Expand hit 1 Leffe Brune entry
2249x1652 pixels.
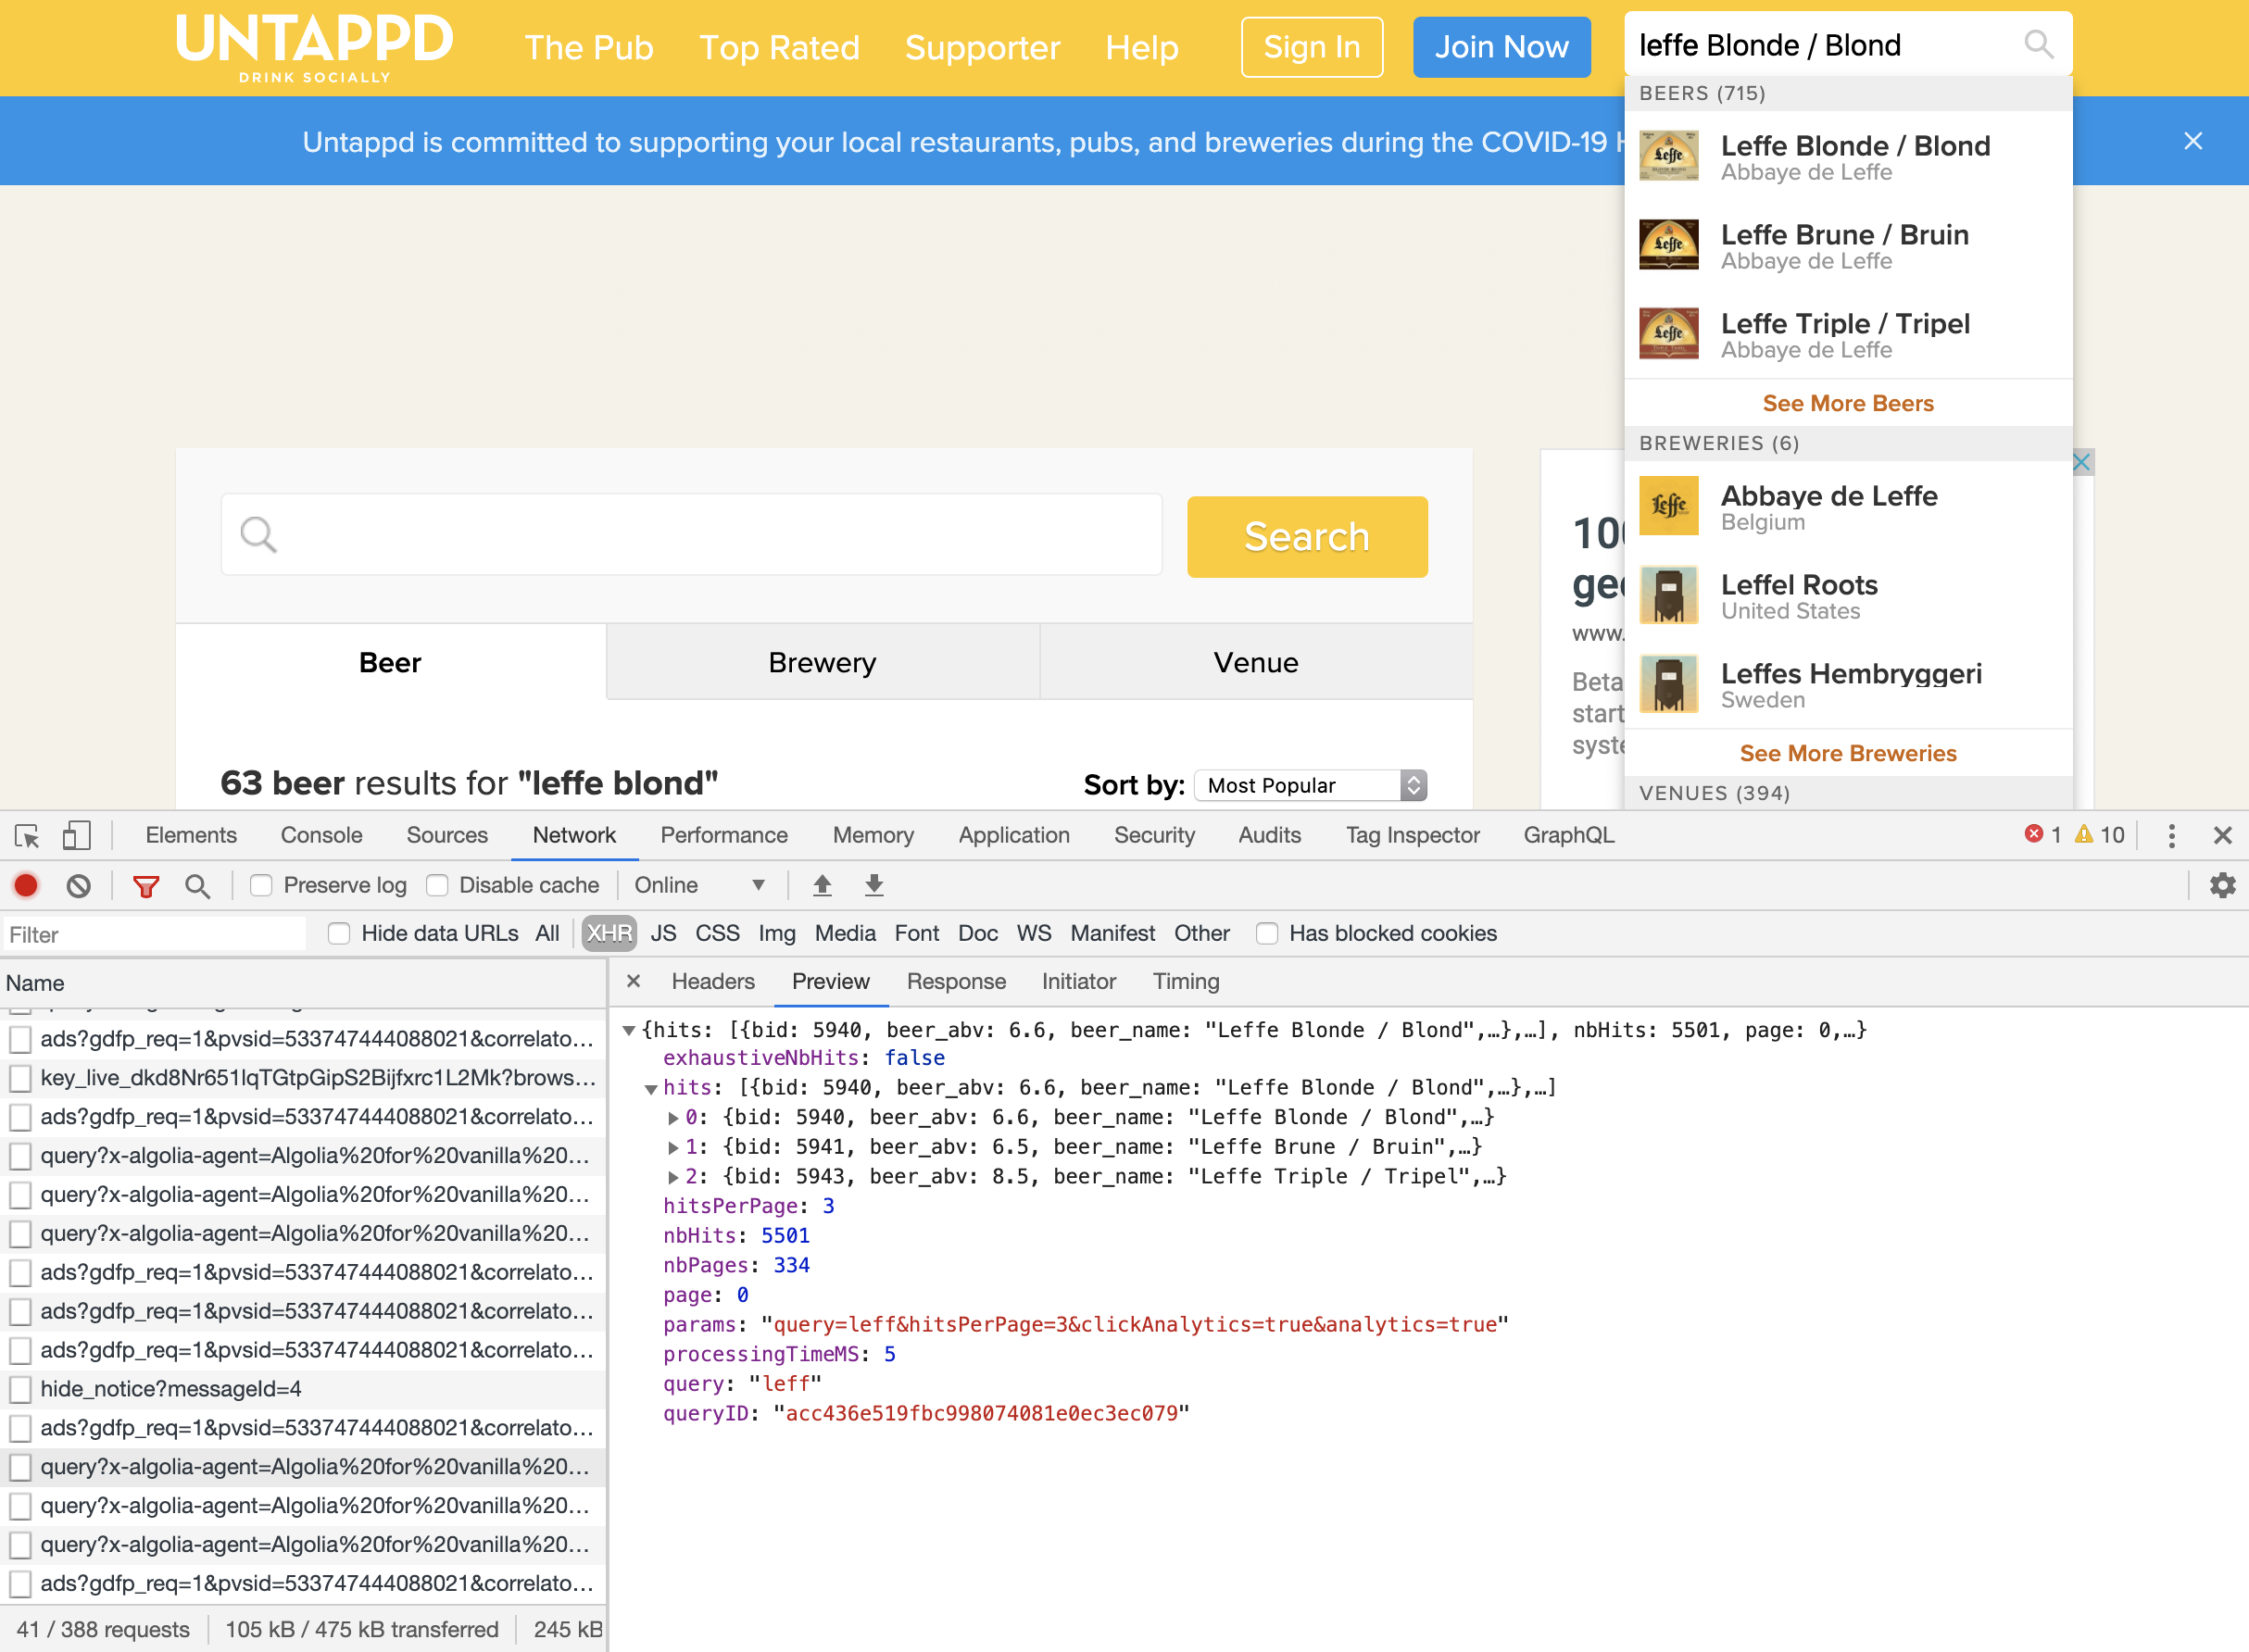click(673, 1147)
